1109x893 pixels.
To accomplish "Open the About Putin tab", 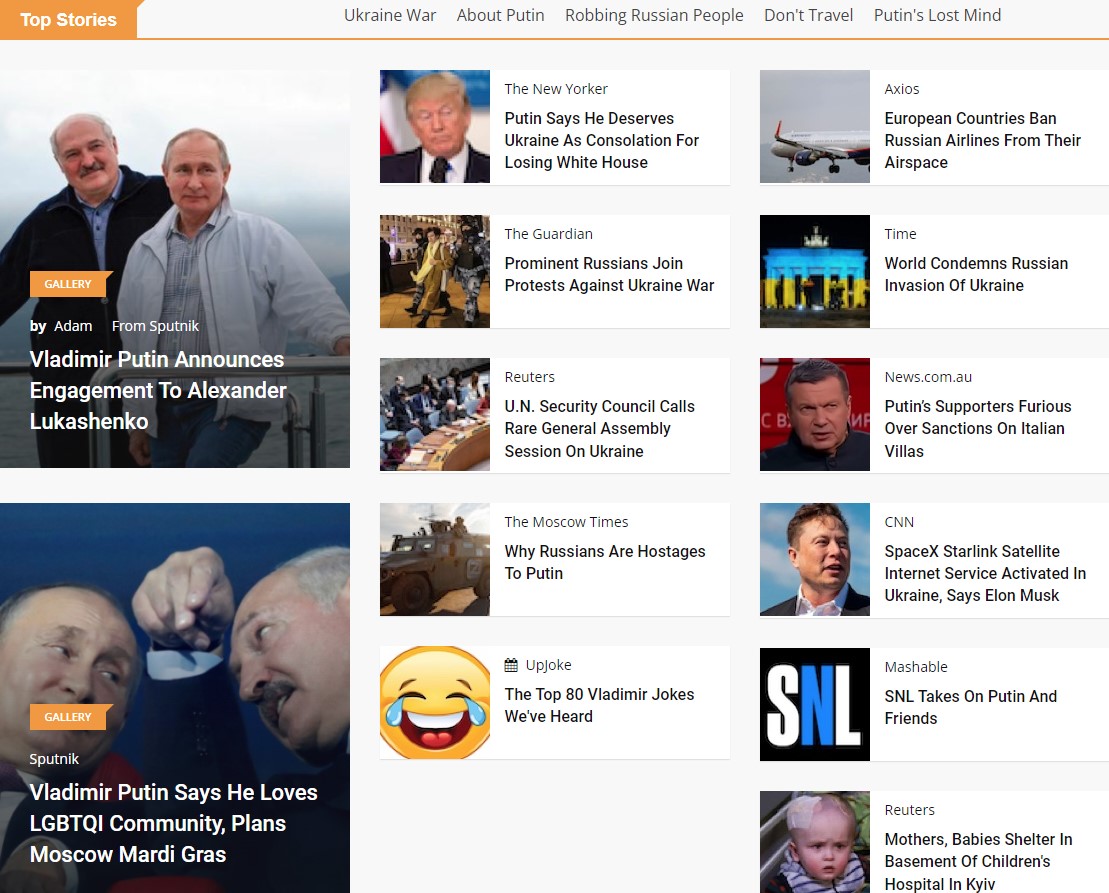I will tap(500, 15).
